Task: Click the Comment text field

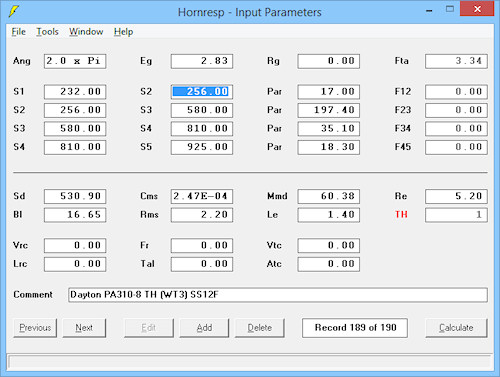Action: pos(278,295)
